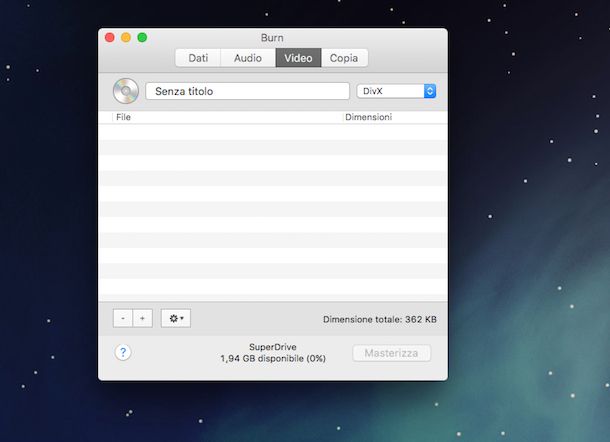Sort by the File column header

[228, 117]
